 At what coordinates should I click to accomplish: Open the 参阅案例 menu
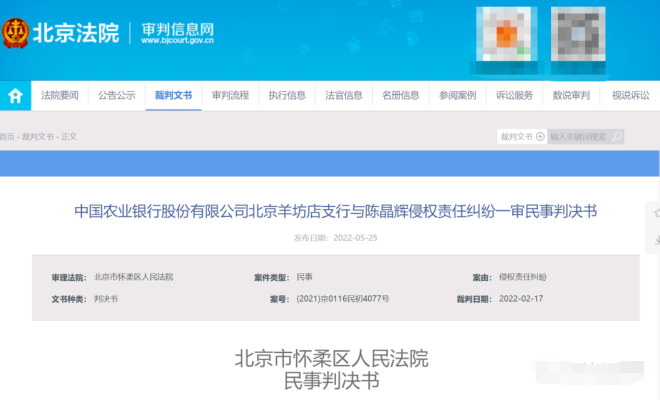tap(458, 96)
